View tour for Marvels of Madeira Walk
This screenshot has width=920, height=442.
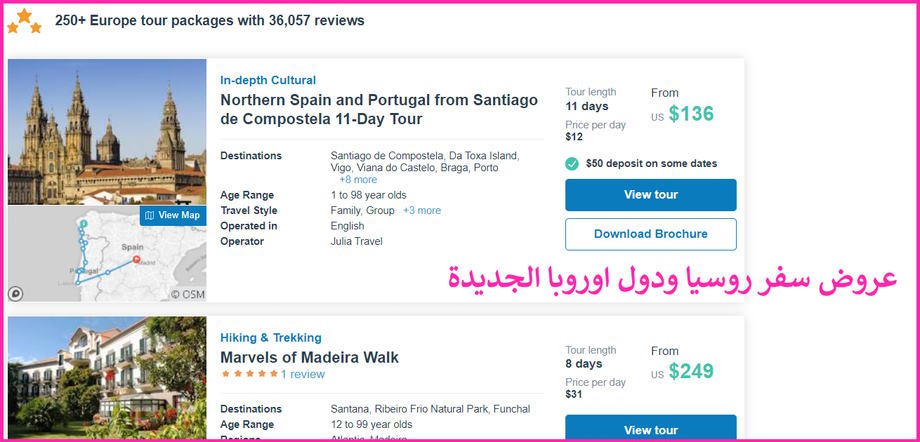[x=650, y=429]
